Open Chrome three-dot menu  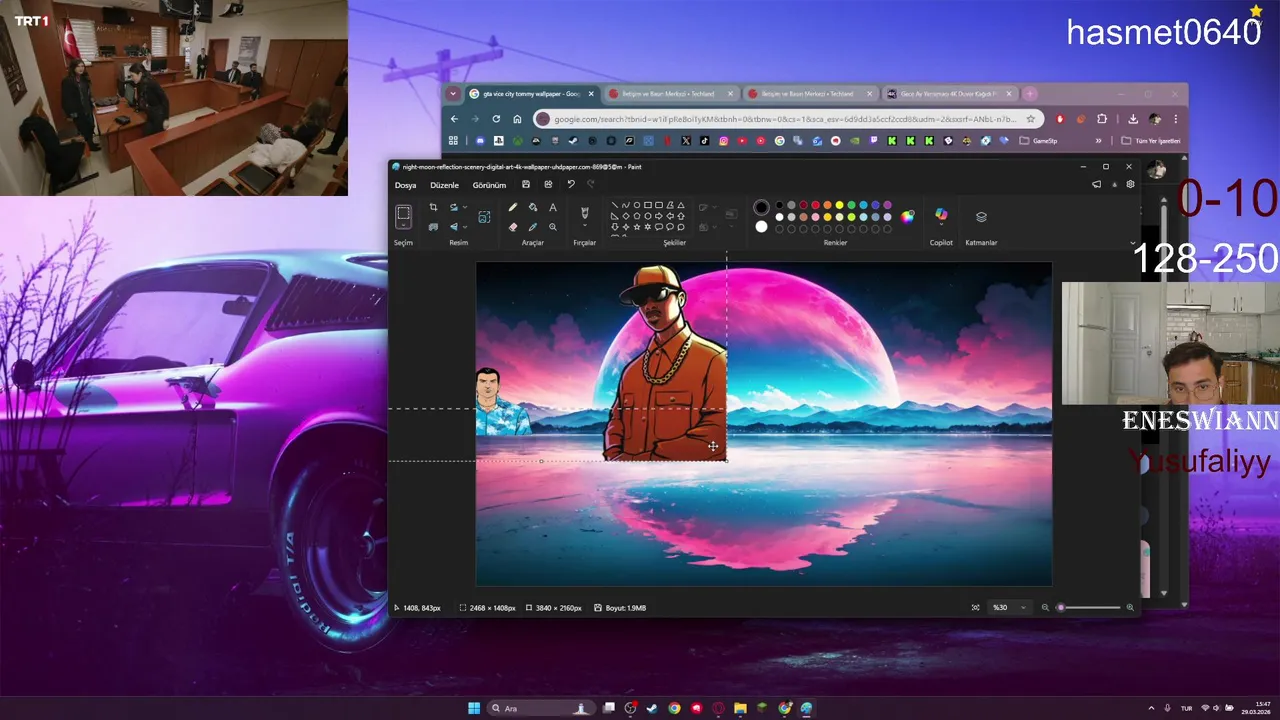pos(1176,119)
